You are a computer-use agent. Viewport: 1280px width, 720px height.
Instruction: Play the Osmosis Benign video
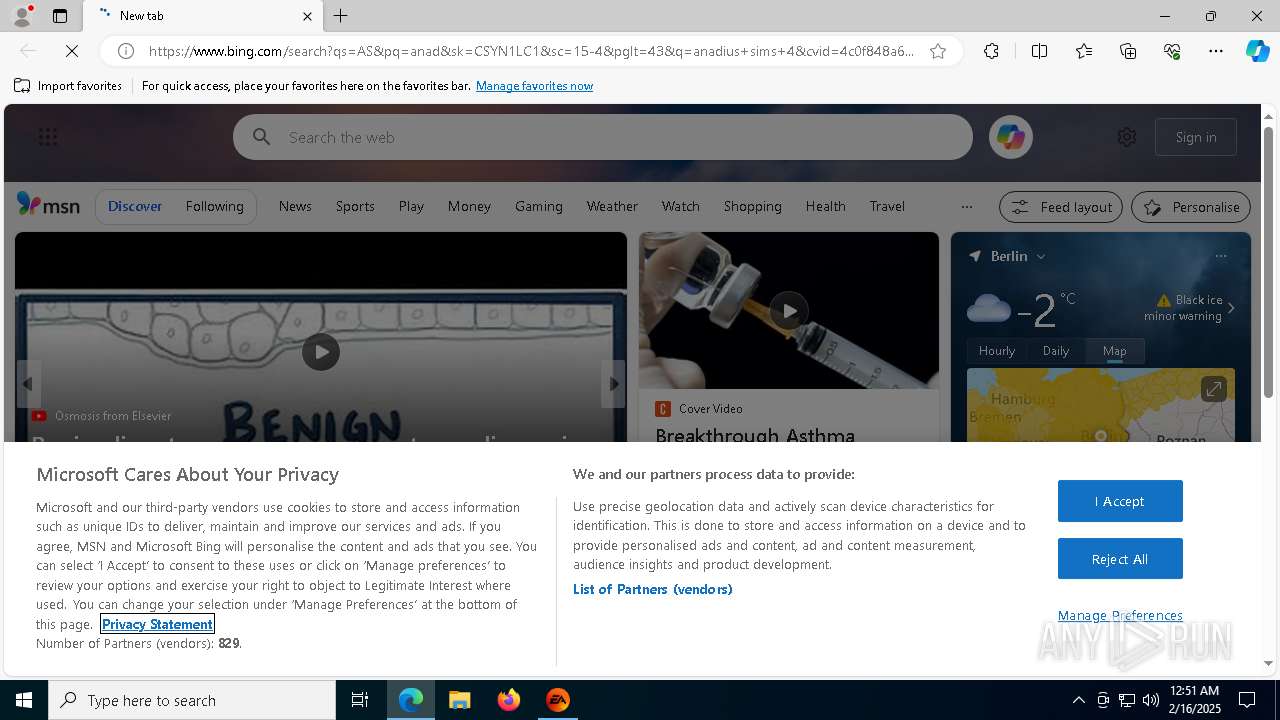pyautogui.click(x=321, y=352)
